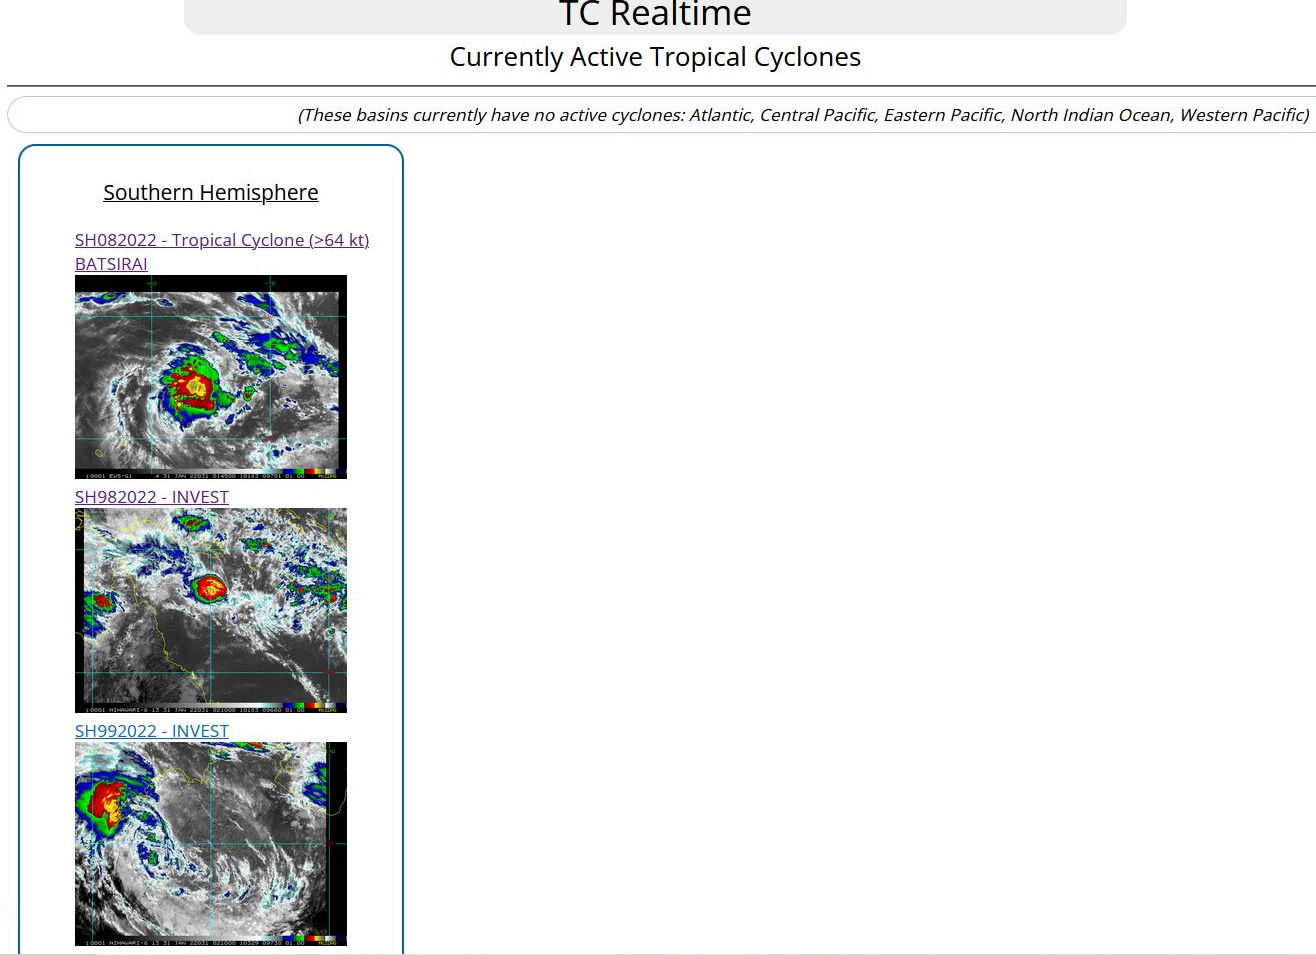Click the Southern Hemisphere heading
The width and height of the screenshot is (1316, 955).
pos(211,192)
